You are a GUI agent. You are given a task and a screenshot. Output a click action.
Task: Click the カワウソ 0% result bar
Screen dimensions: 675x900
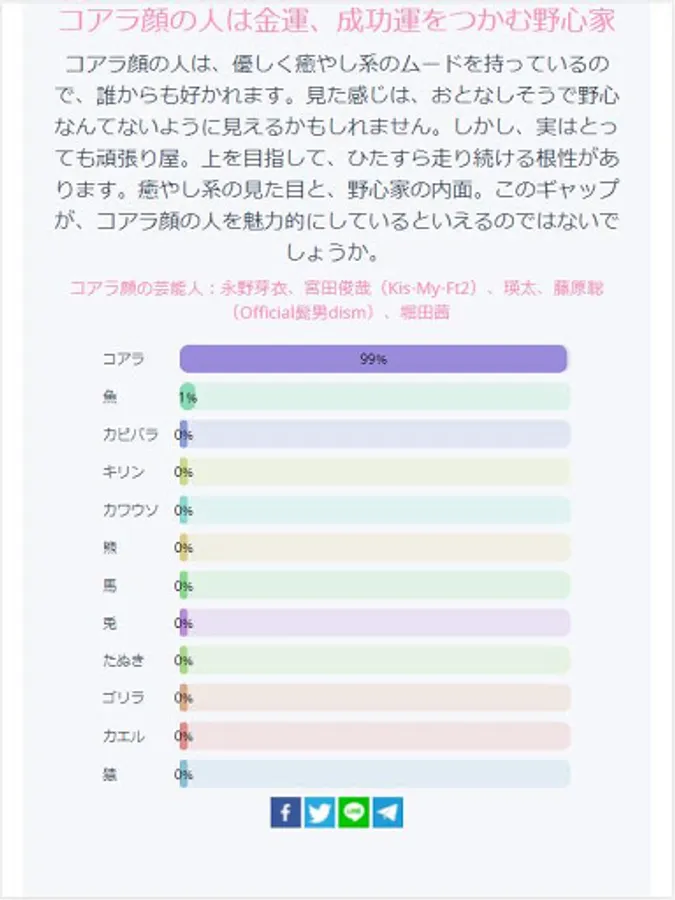(375, 510)
